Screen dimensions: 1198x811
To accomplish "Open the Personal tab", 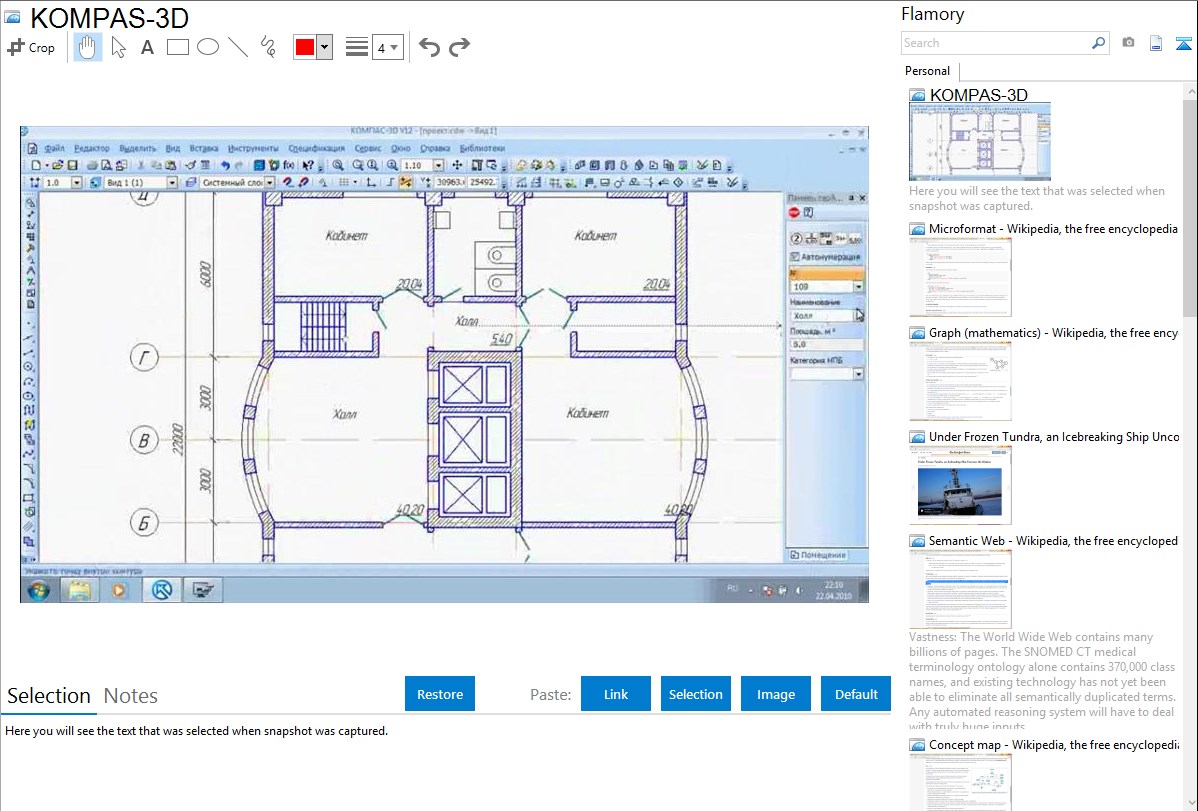I will click(927, 71).
